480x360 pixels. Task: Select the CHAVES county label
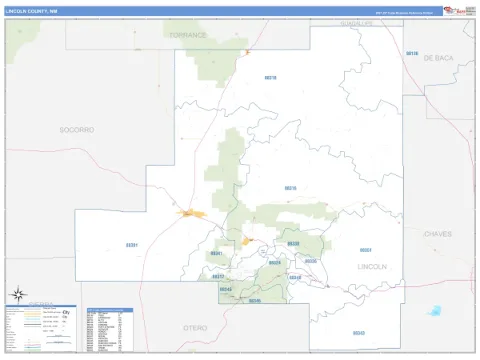pos(438,234)
